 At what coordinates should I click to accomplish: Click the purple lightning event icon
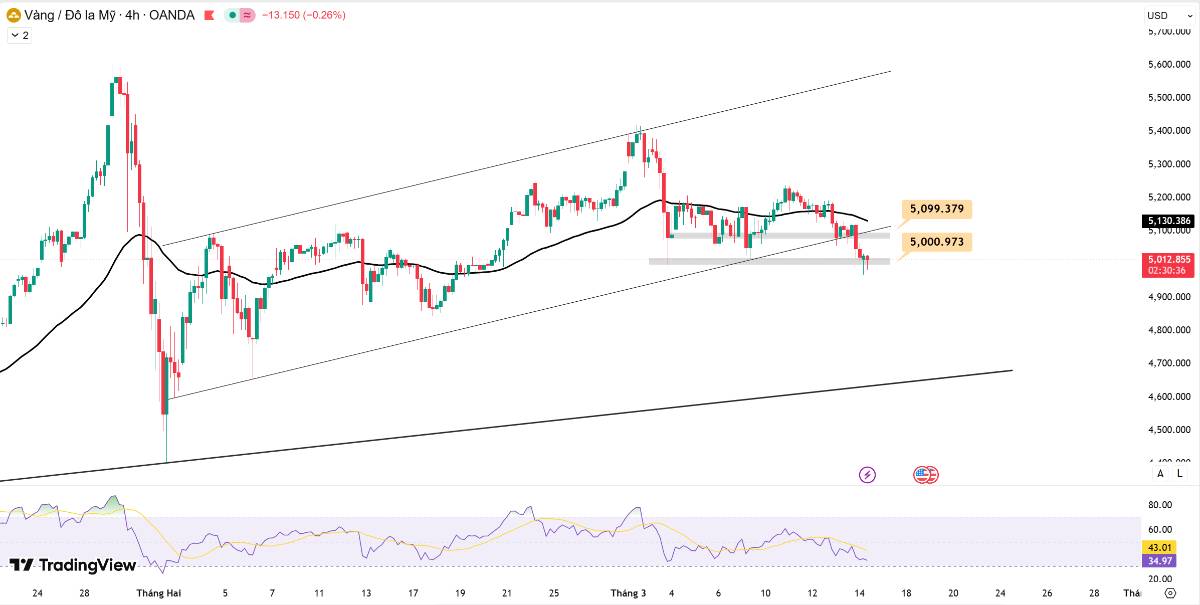[867, 474]
